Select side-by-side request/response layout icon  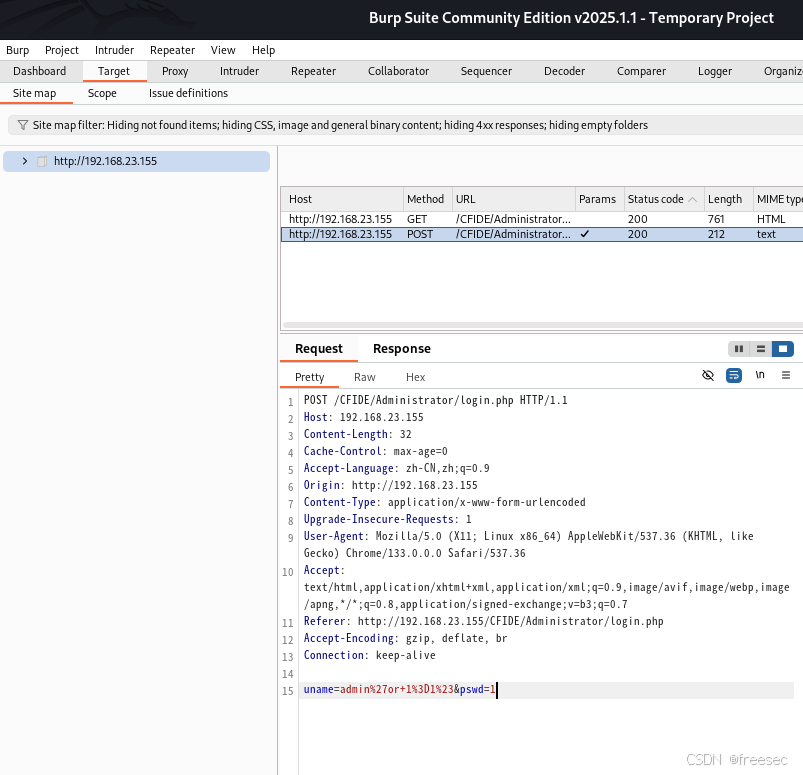tap(738, 349)
